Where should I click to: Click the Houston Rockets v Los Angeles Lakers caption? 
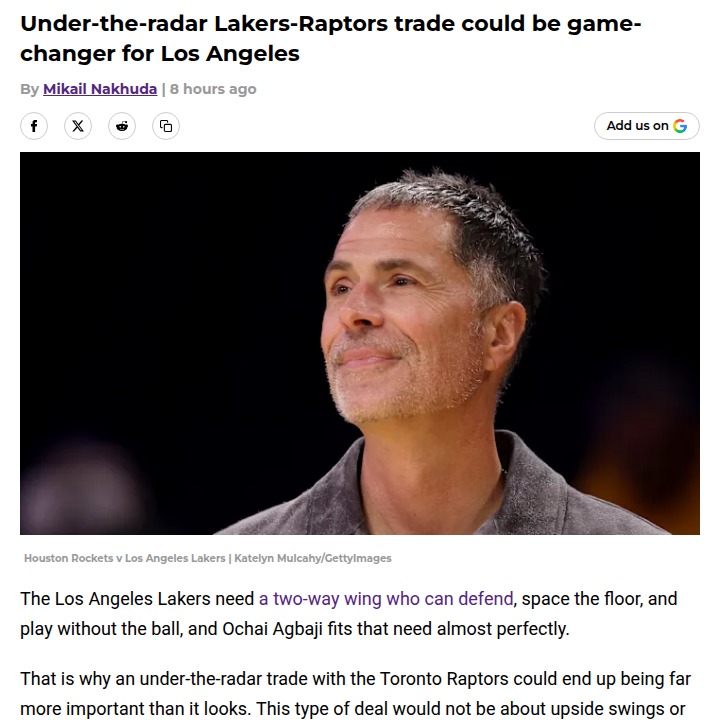[x=124, y=558]
